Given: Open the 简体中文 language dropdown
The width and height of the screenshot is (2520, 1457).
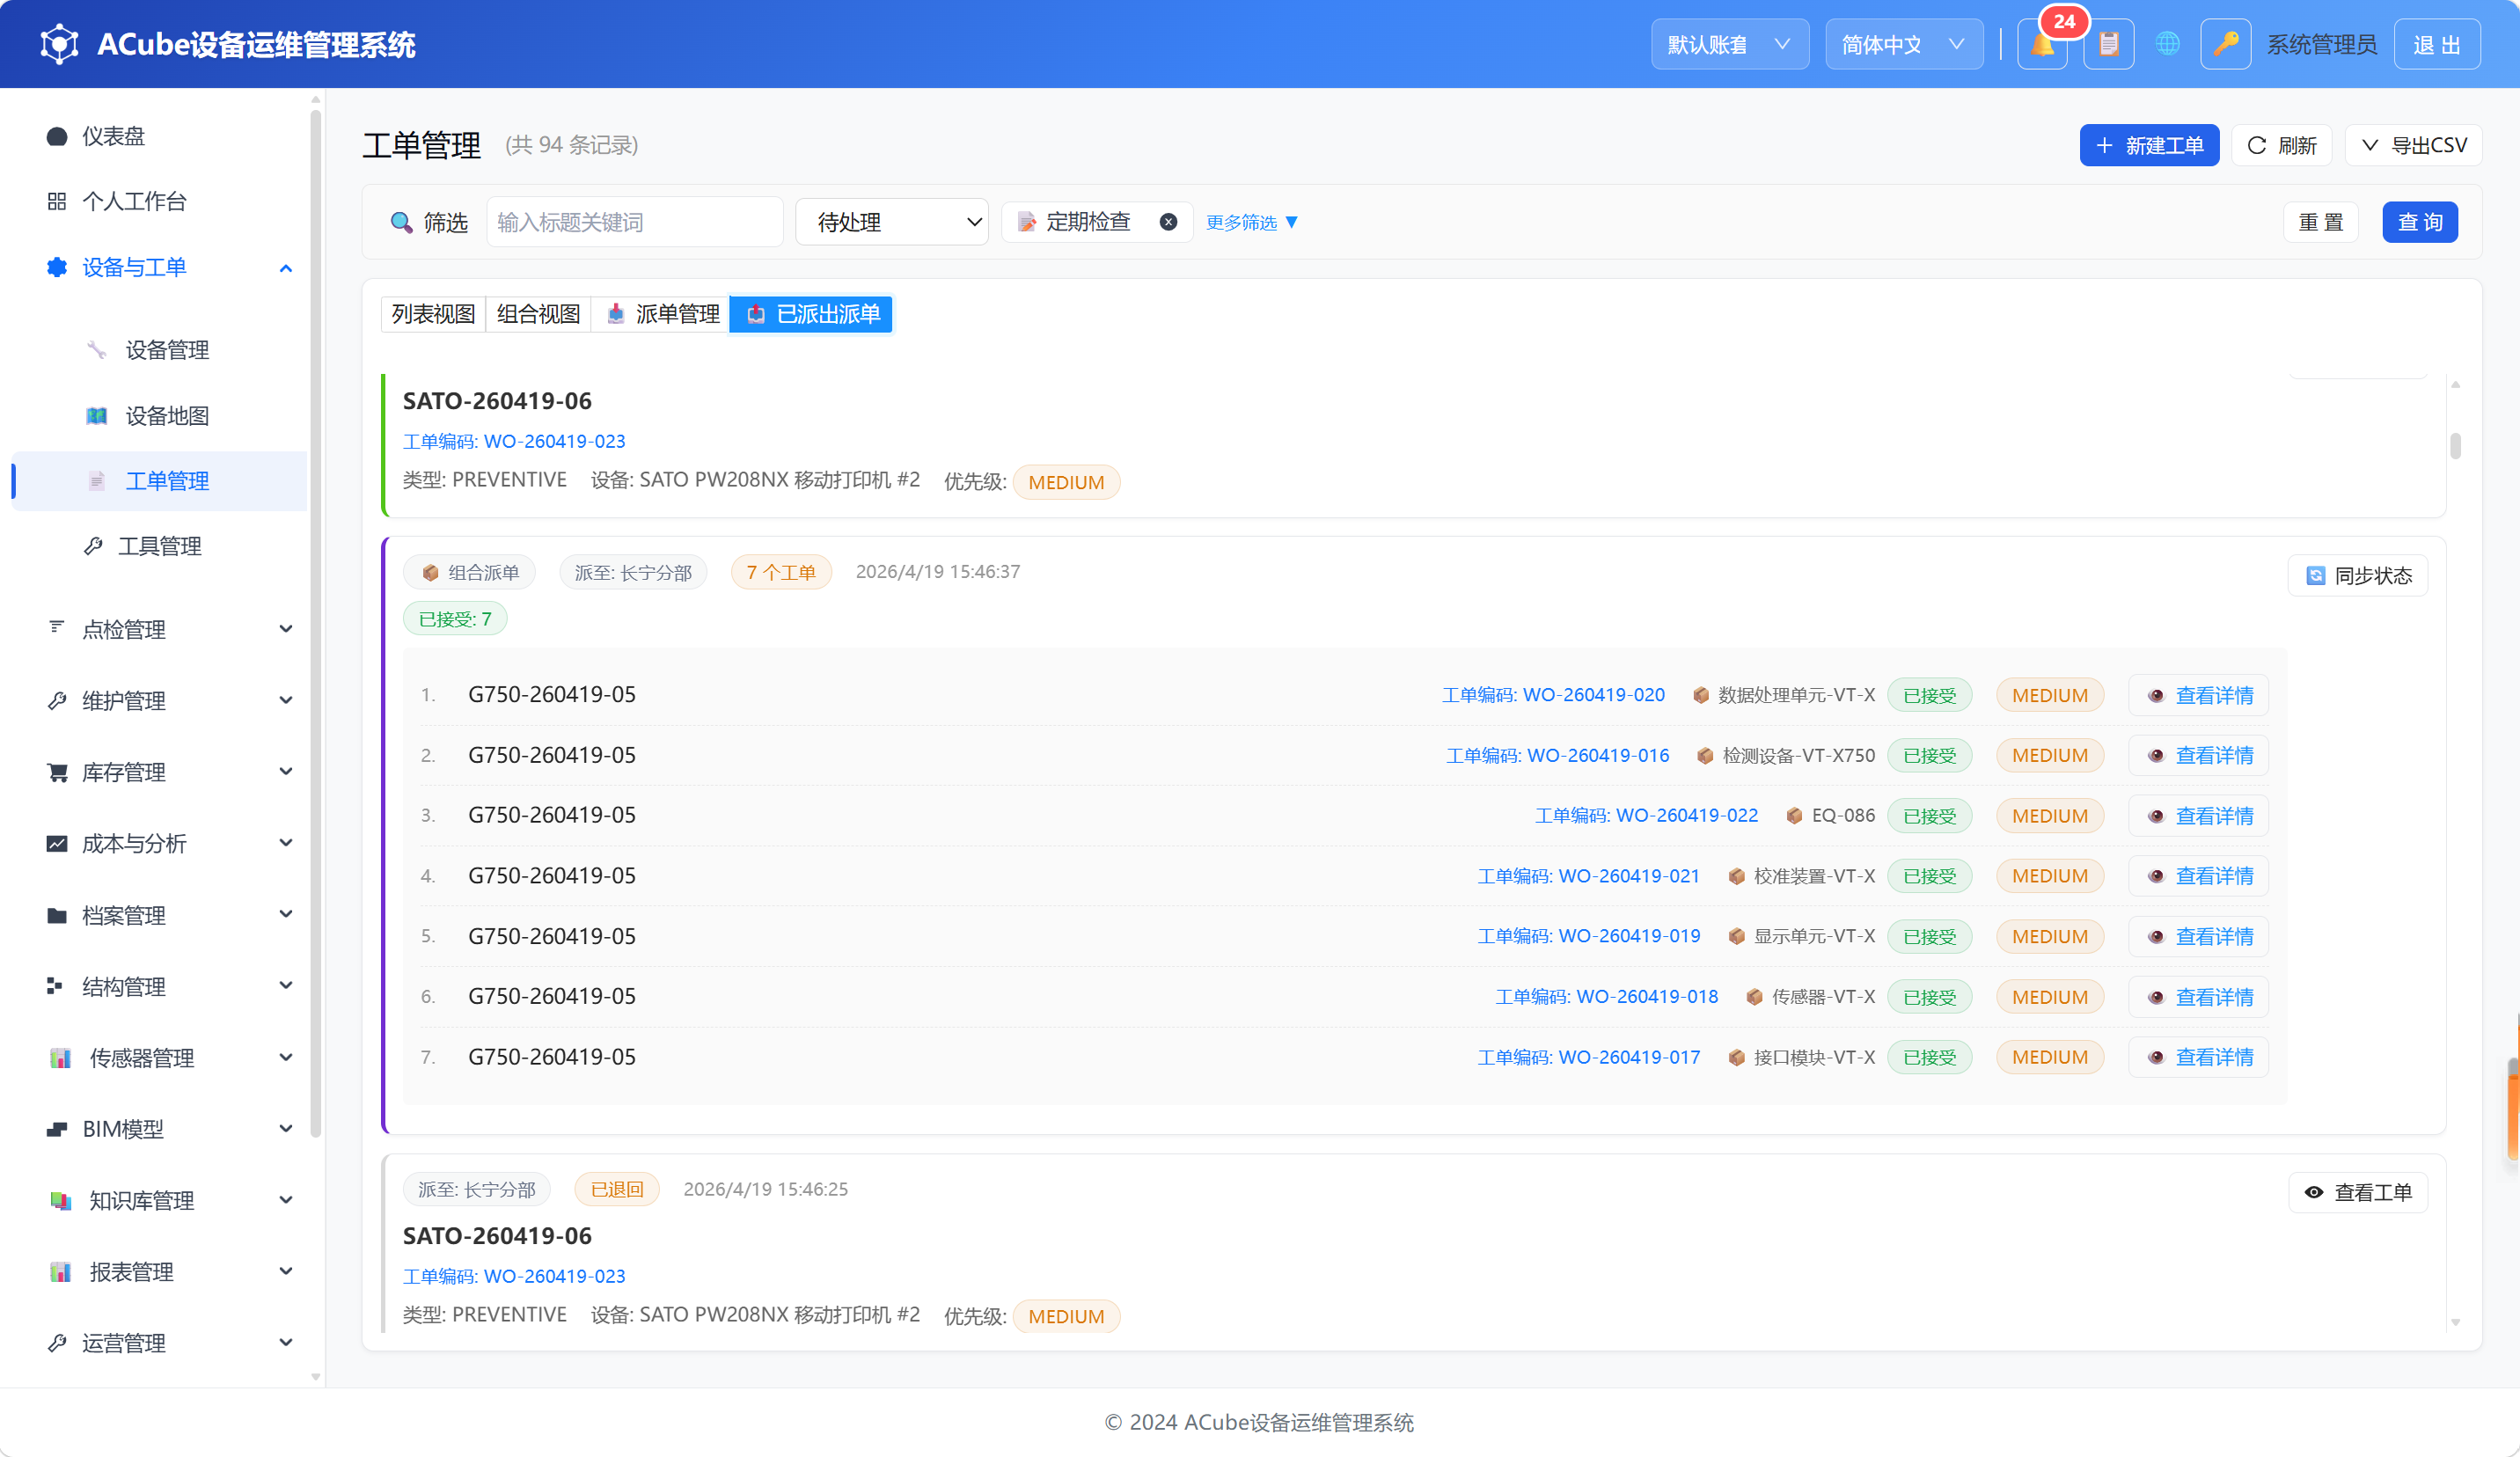Looking at the screenshot, I should click(x=1904, y=44).
